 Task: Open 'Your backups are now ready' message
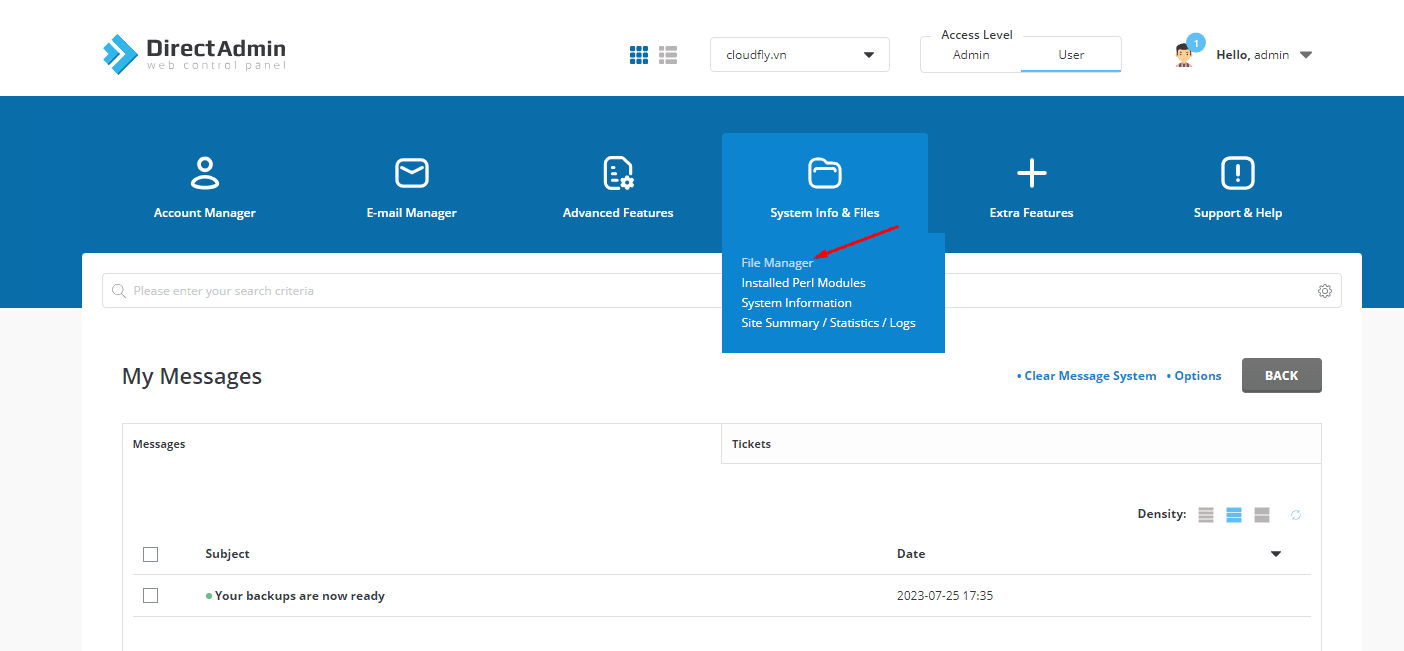tap(300, 596)
